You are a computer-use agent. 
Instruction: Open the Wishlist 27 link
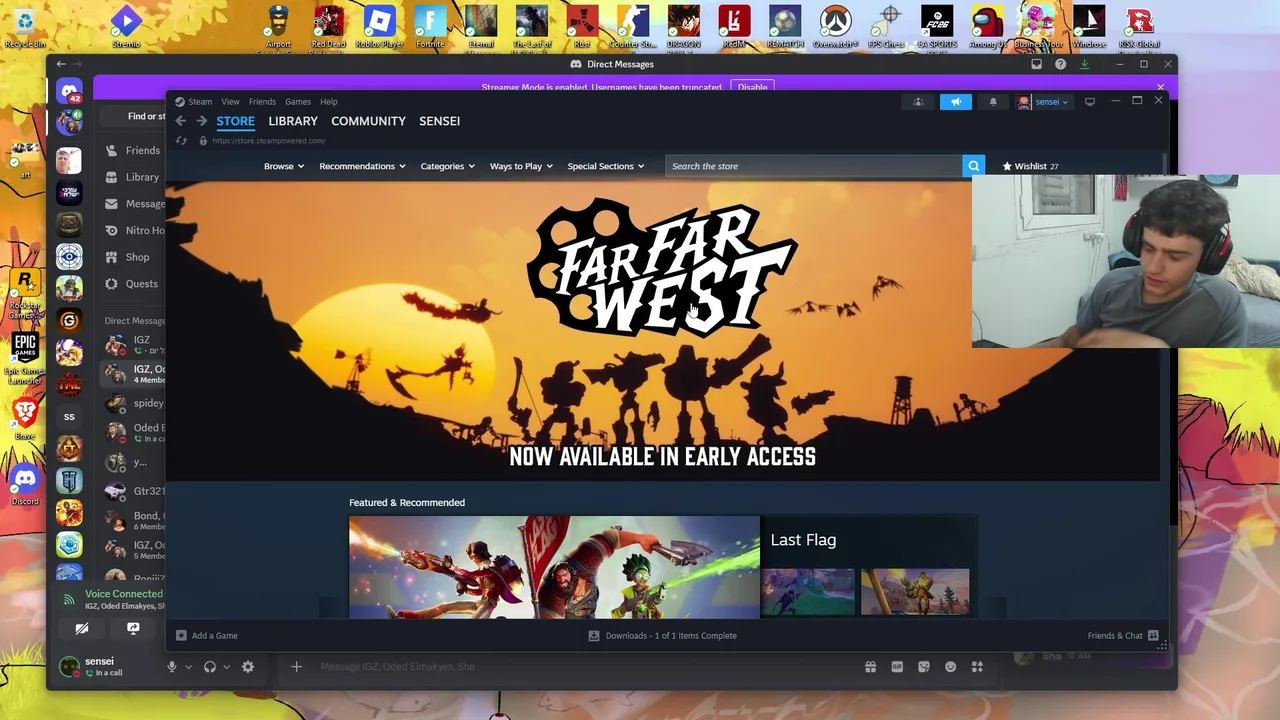click(x=1030, y=166)
